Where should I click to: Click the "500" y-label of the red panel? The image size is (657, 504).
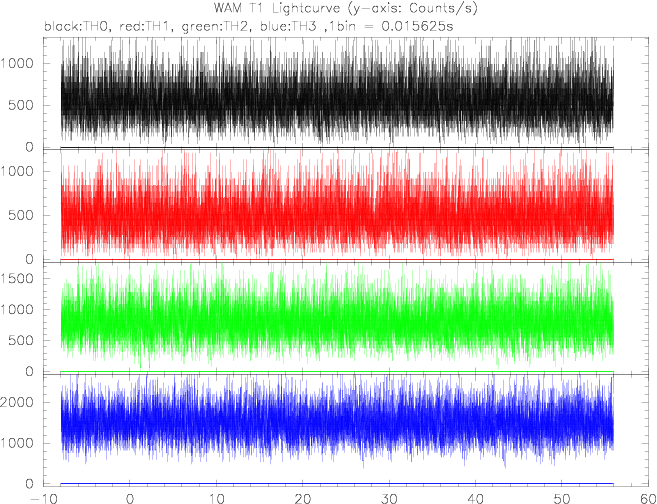21,216
